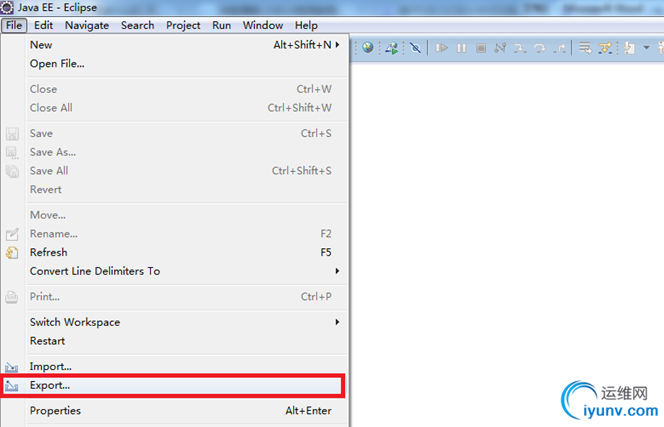Image resolution: width=664 pixels, height=427 pixels.
Task: Open the Web Browser globe toolbar icon
Action: (368, 47)
